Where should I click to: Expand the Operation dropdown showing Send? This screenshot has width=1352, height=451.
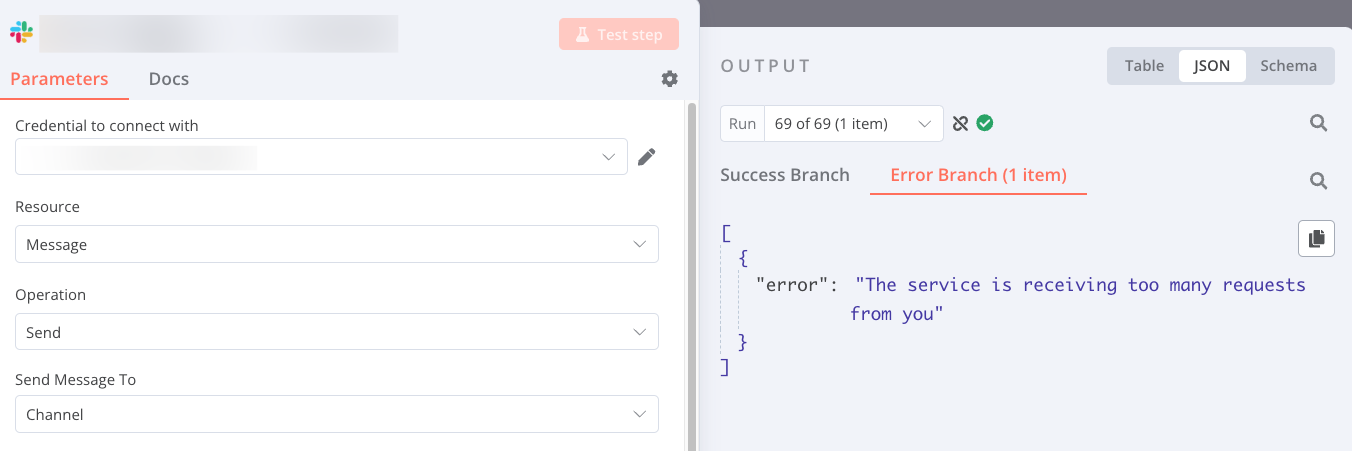point(336,332)
